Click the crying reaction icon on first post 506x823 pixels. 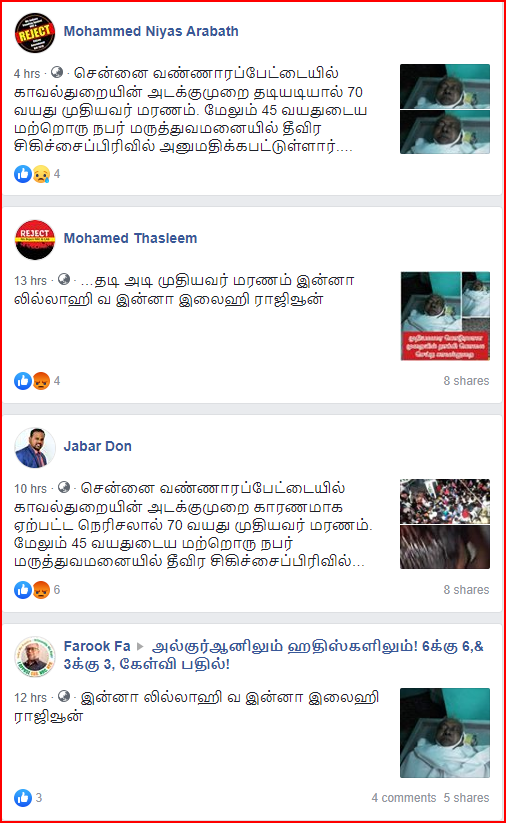point(41,174)
